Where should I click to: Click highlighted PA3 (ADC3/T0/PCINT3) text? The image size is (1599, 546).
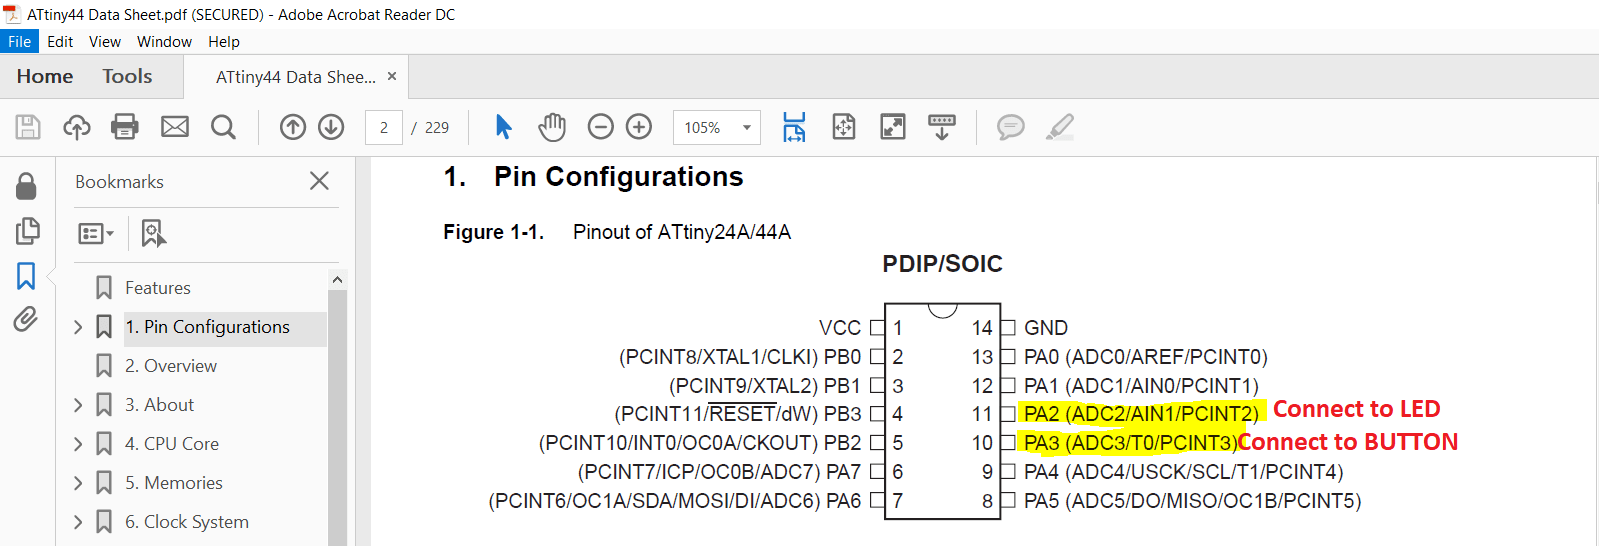tap(1130, 443)
